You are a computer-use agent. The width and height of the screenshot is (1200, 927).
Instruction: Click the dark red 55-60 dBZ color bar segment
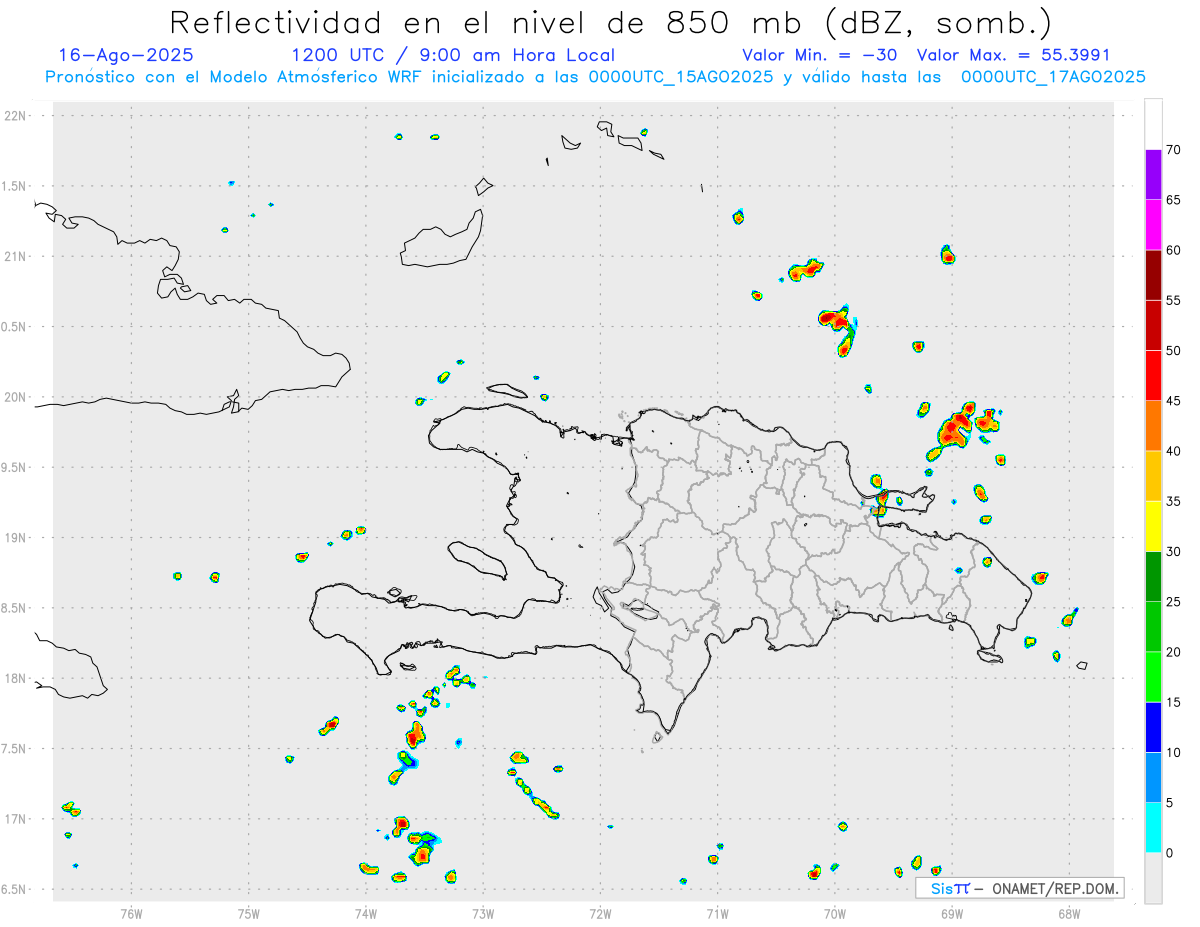point(1153,275)
